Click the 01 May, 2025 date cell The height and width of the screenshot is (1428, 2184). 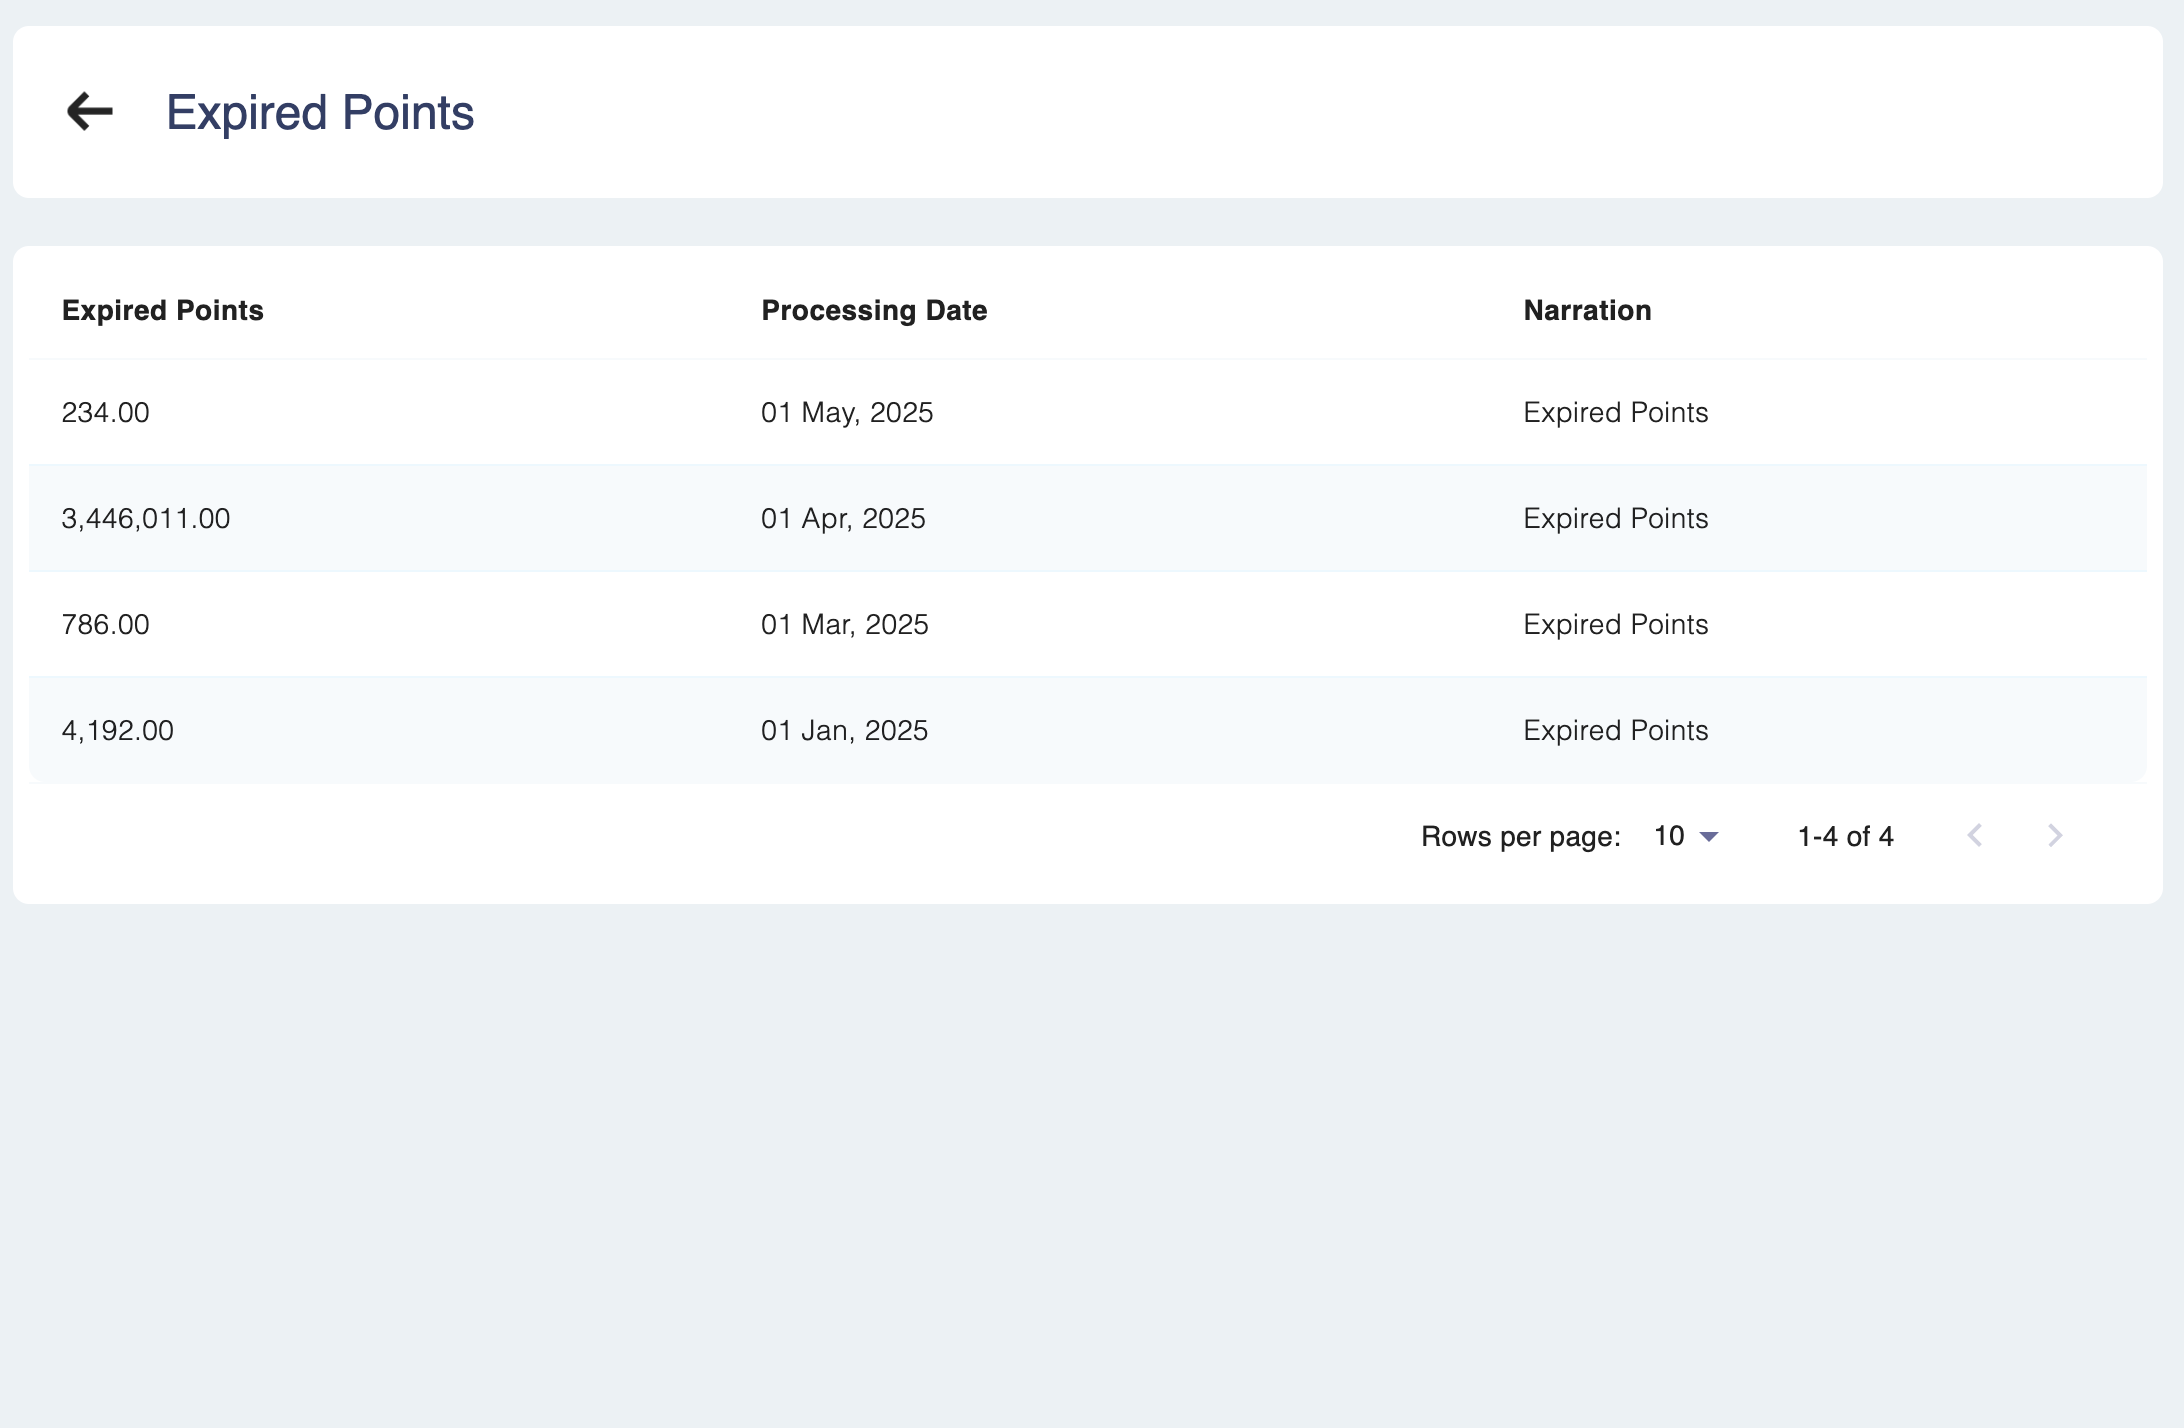tap(847, 413)
